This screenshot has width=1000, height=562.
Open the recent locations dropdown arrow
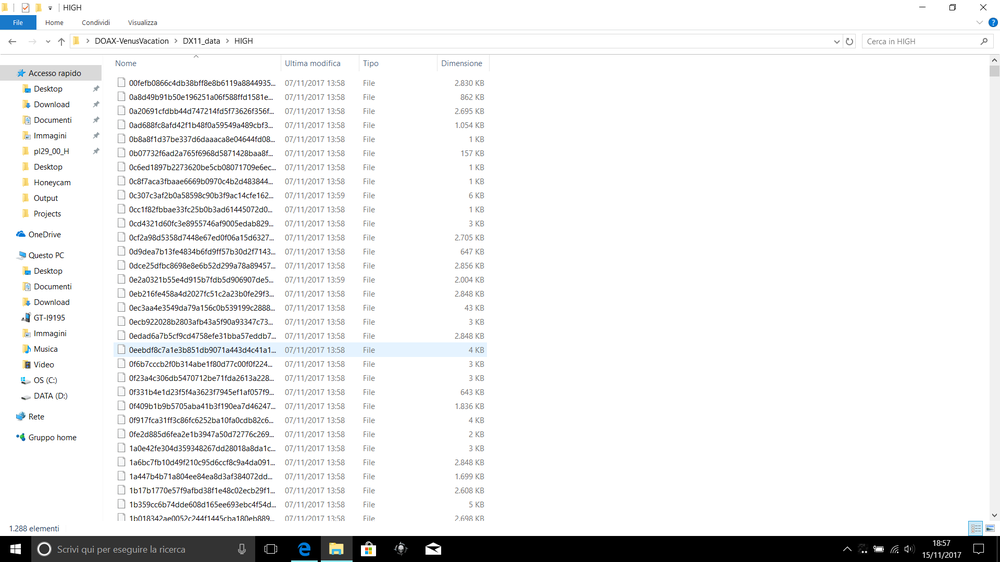click(47, 41)
